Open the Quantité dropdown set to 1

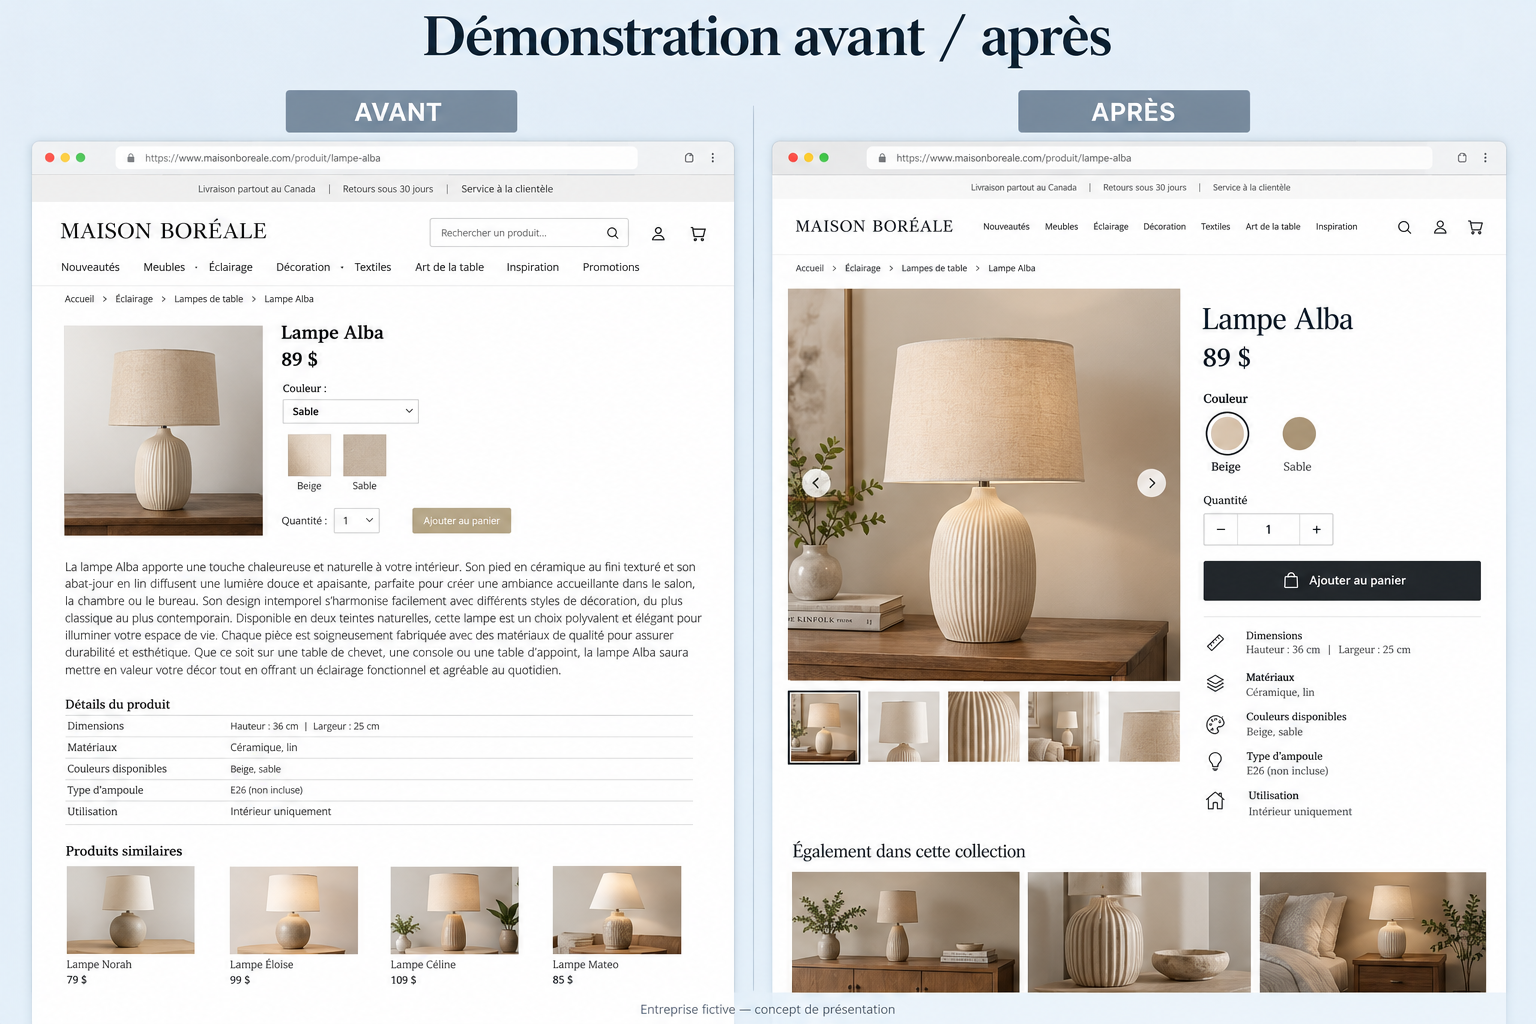(x=356, y=520)
